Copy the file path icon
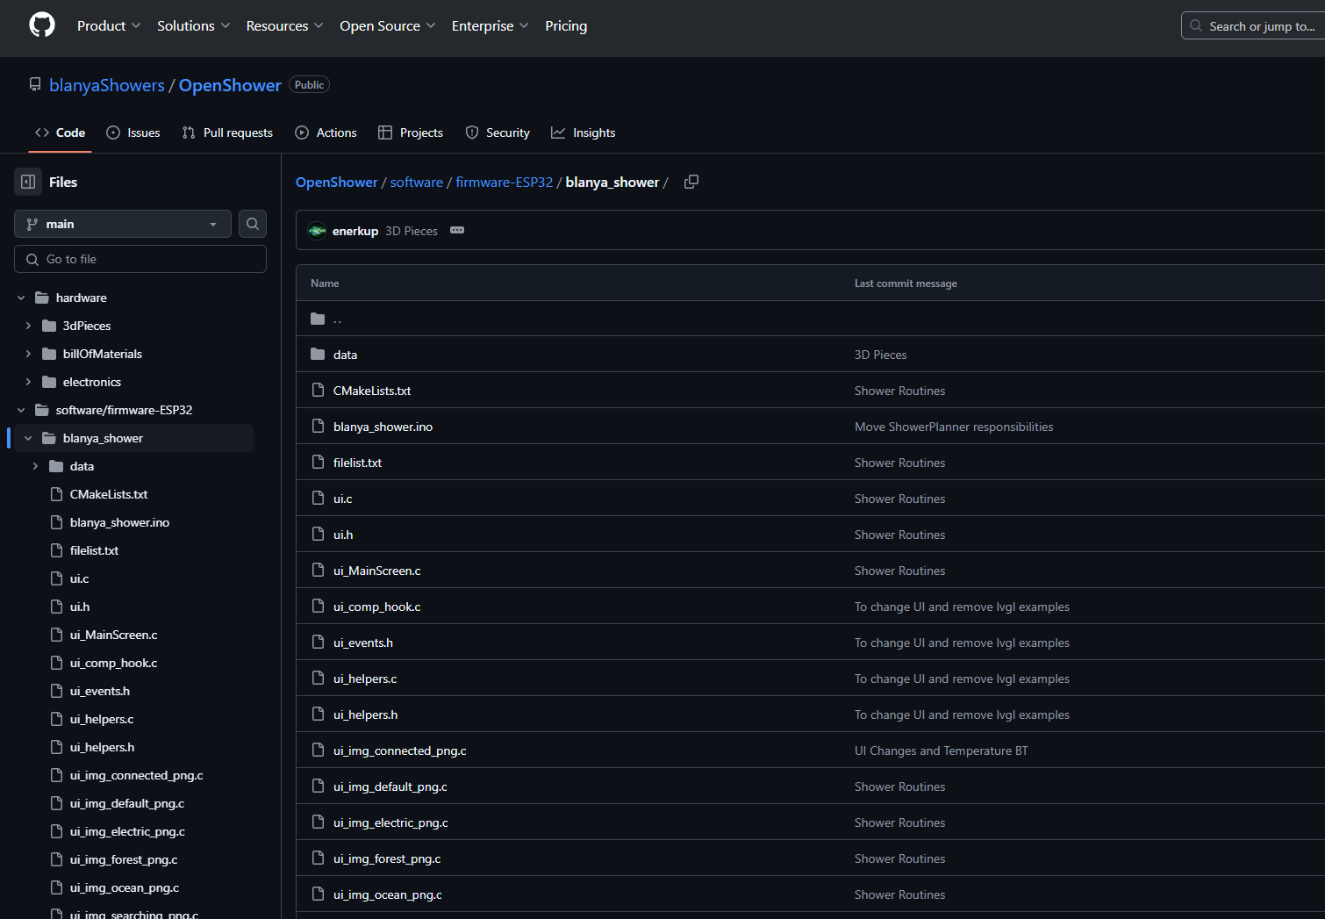The image size is (1325, 919). point(691,182)
